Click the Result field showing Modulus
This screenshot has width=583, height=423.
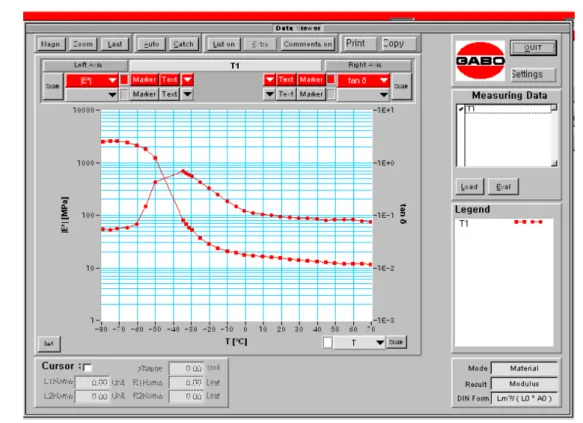pos(524,384)
